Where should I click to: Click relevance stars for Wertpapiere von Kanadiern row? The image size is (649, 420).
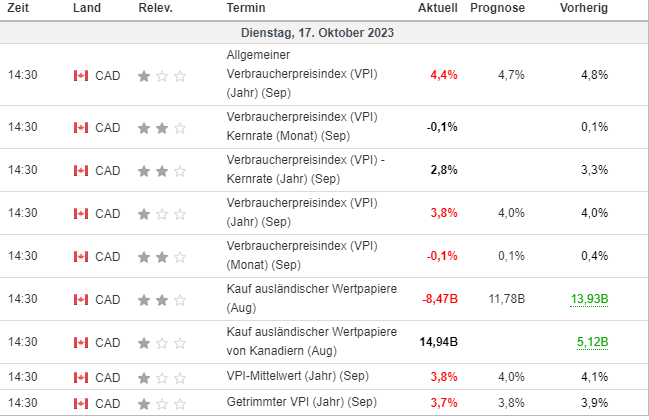click(162, 341)
